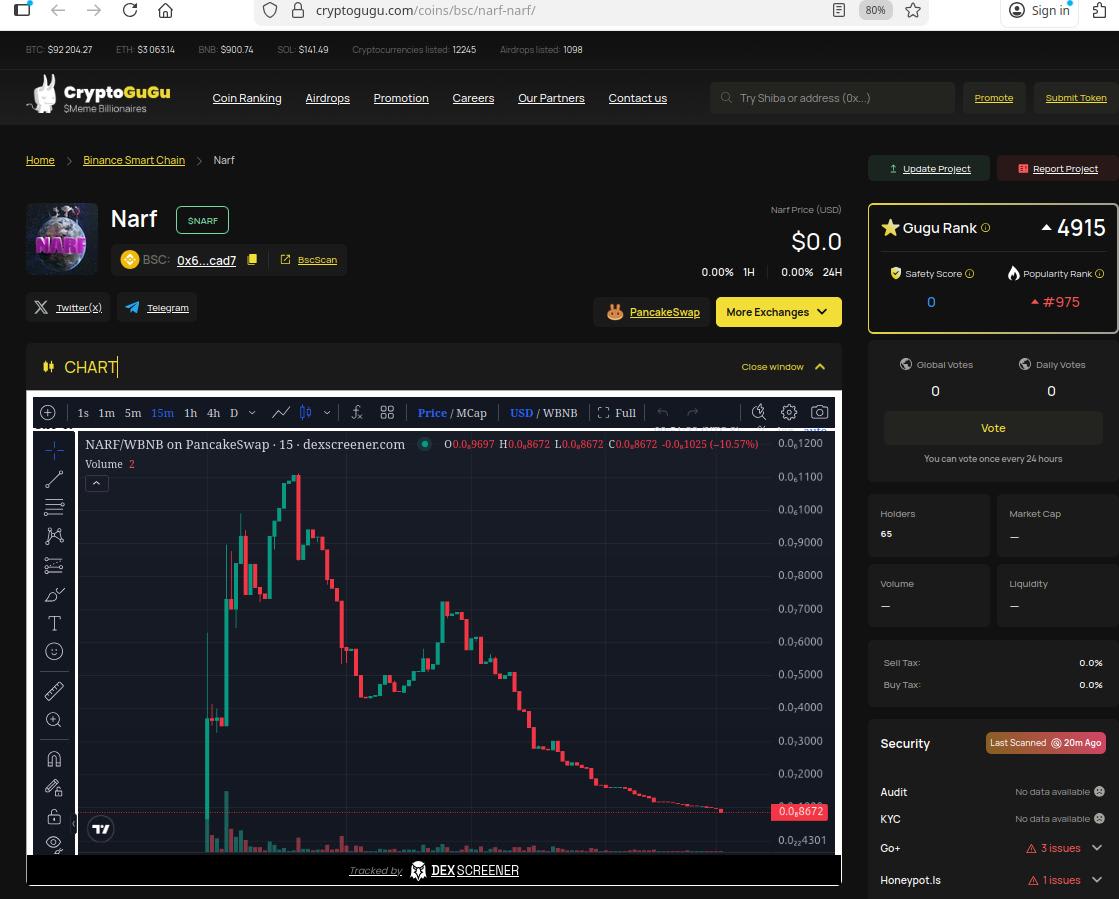Adjust the 80% page zoom control
The image size is (1119, 899).
(875, 11)
